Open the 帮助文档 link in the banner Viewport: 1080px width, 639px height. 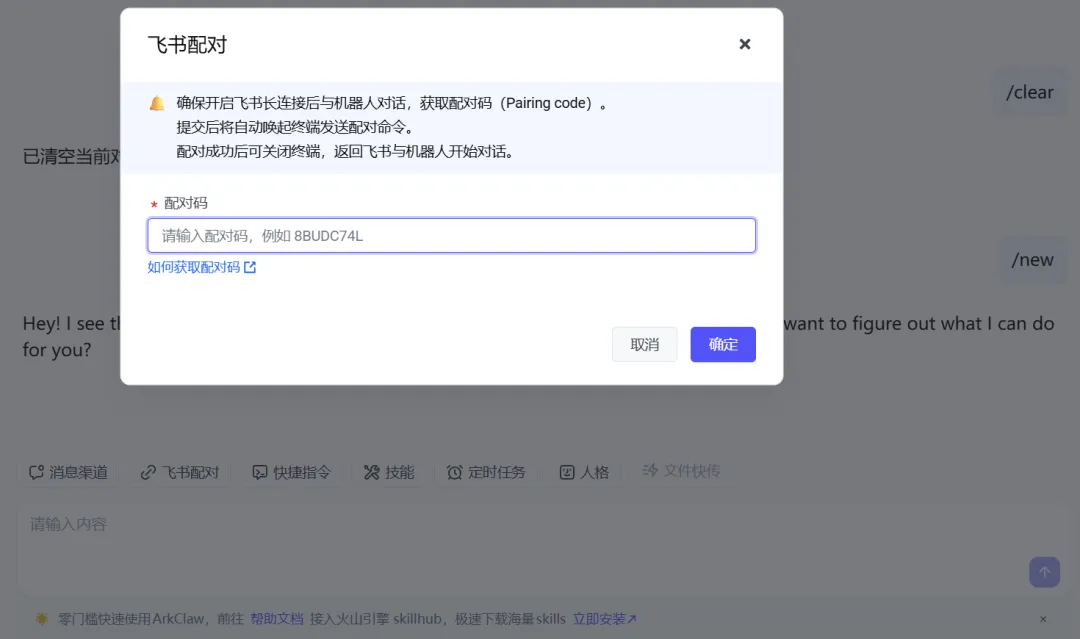[277, 619]
